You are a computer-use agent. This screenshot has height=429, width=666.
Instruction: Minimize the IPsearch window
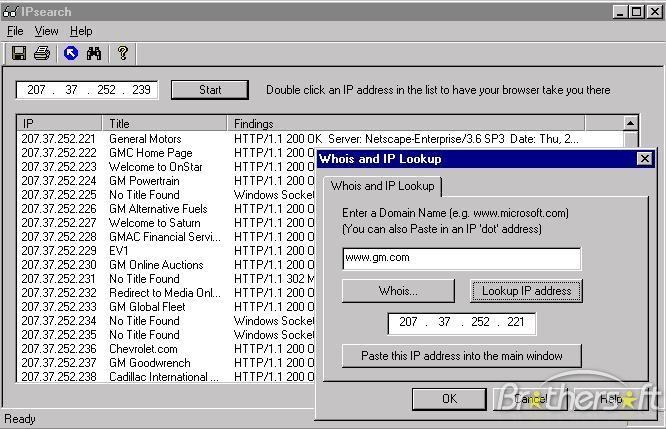coord(620,11)
